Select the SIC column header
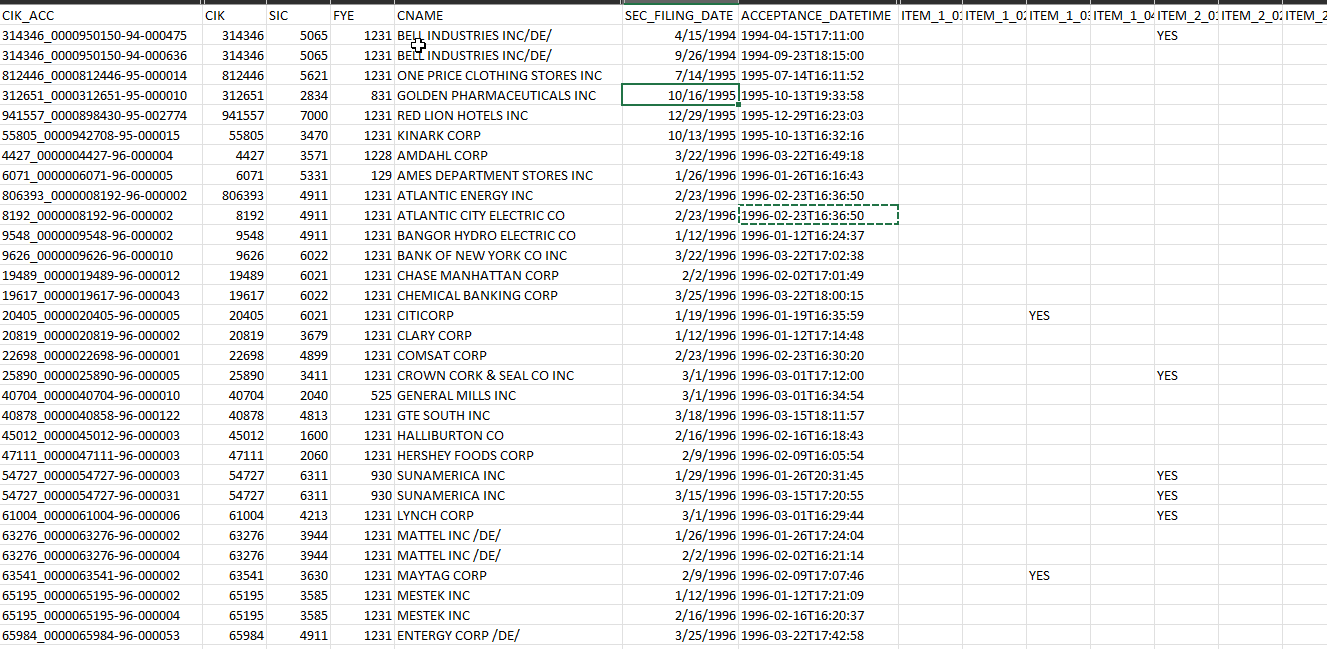 coord(295,14)
